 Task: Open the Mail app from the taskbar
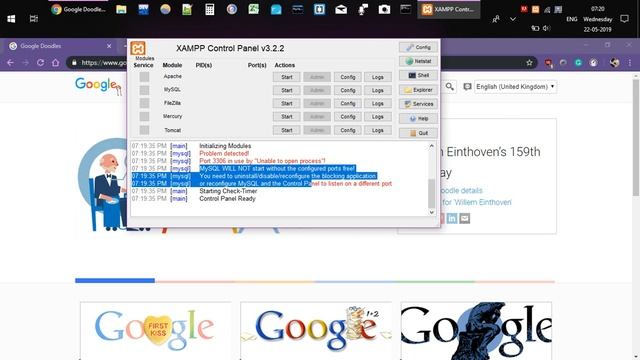[341, 9]
